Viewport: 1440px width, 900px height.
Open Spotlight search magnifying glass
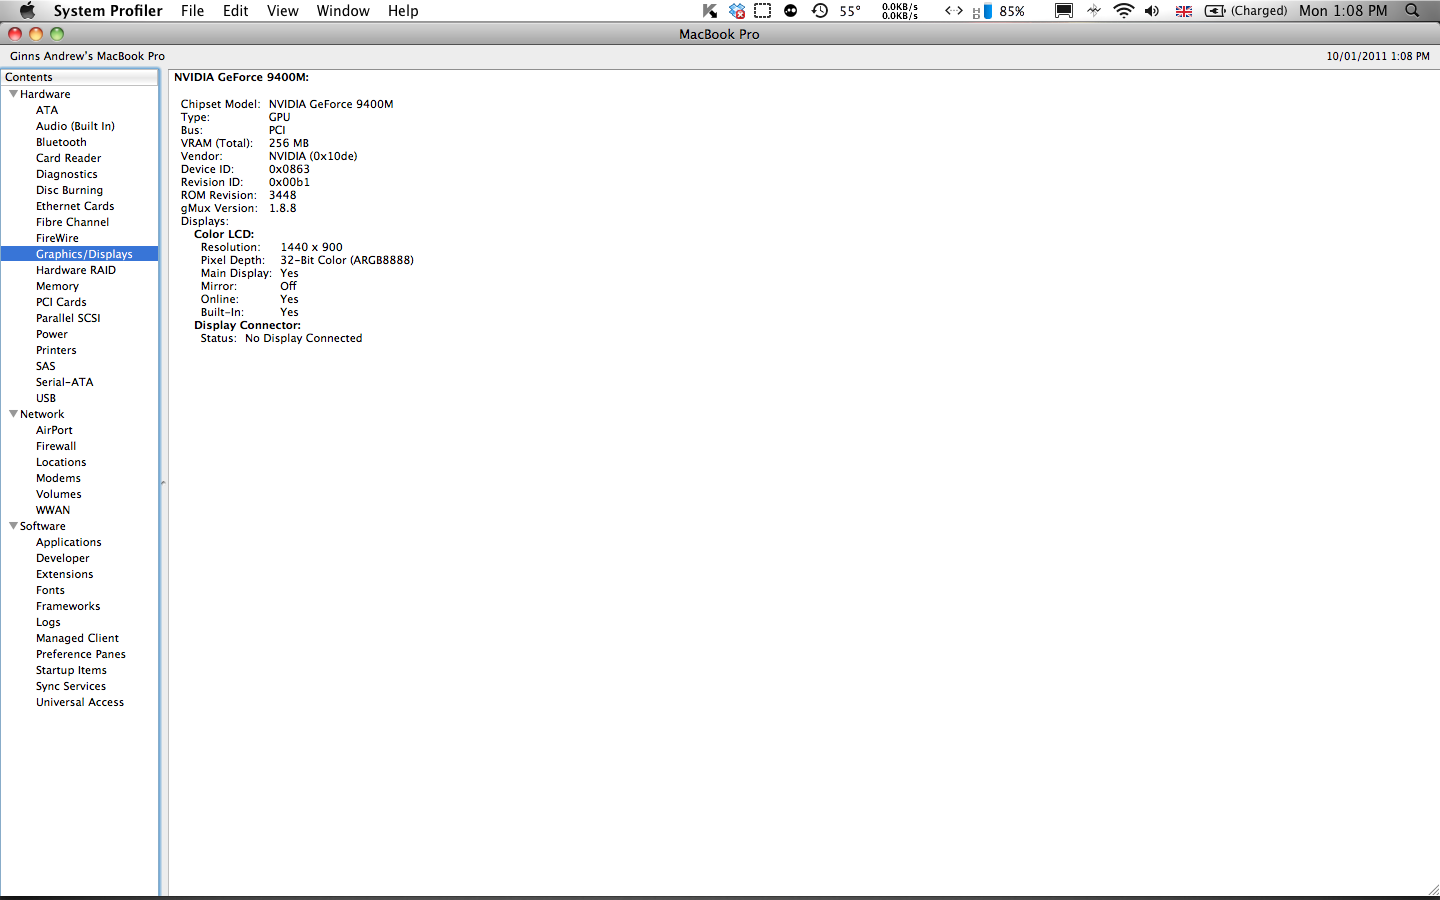point(1412,11)
